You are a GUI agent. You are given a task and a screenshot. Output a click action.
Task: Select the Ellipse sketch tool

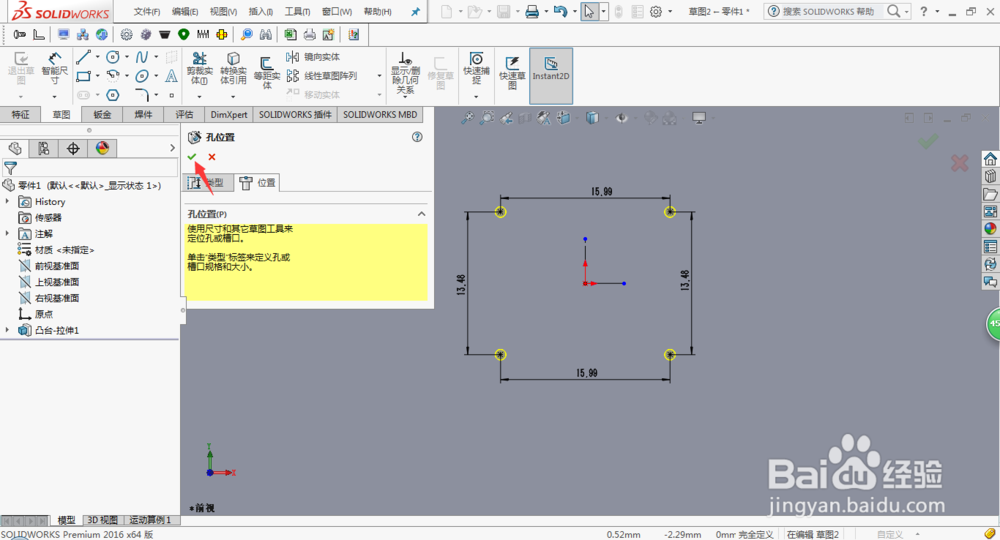click(x=142, y=77)
